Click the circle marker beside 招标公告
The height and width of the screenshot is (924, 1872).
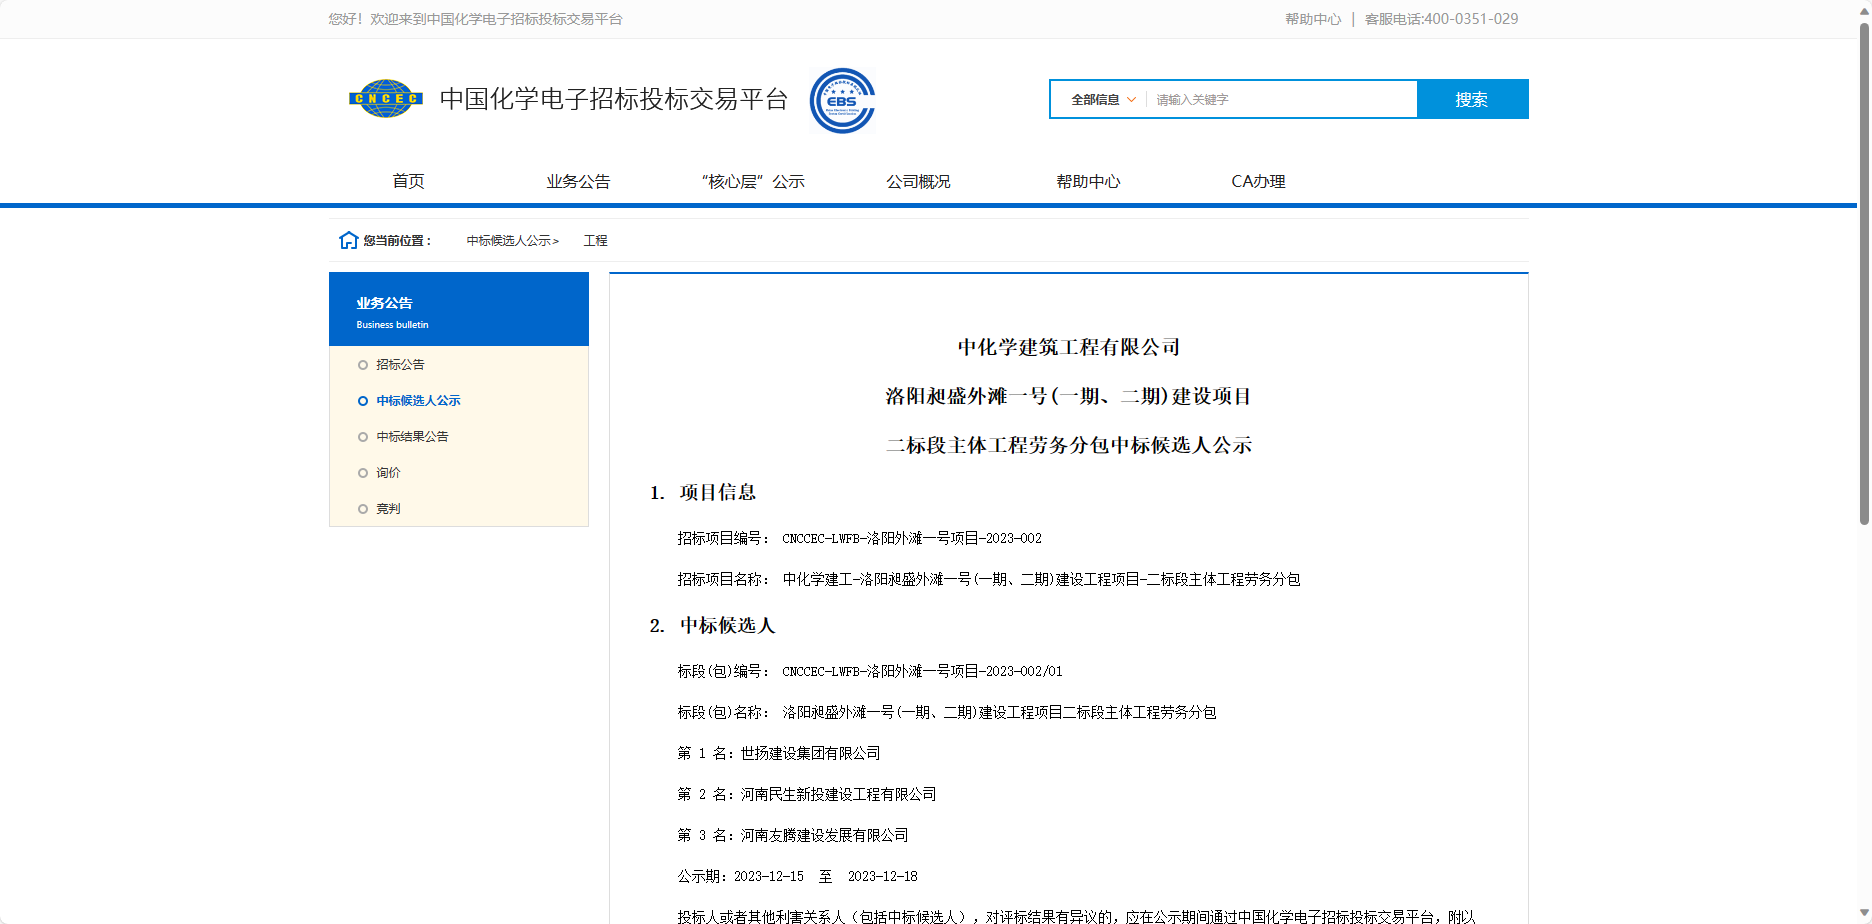[362, 365]
